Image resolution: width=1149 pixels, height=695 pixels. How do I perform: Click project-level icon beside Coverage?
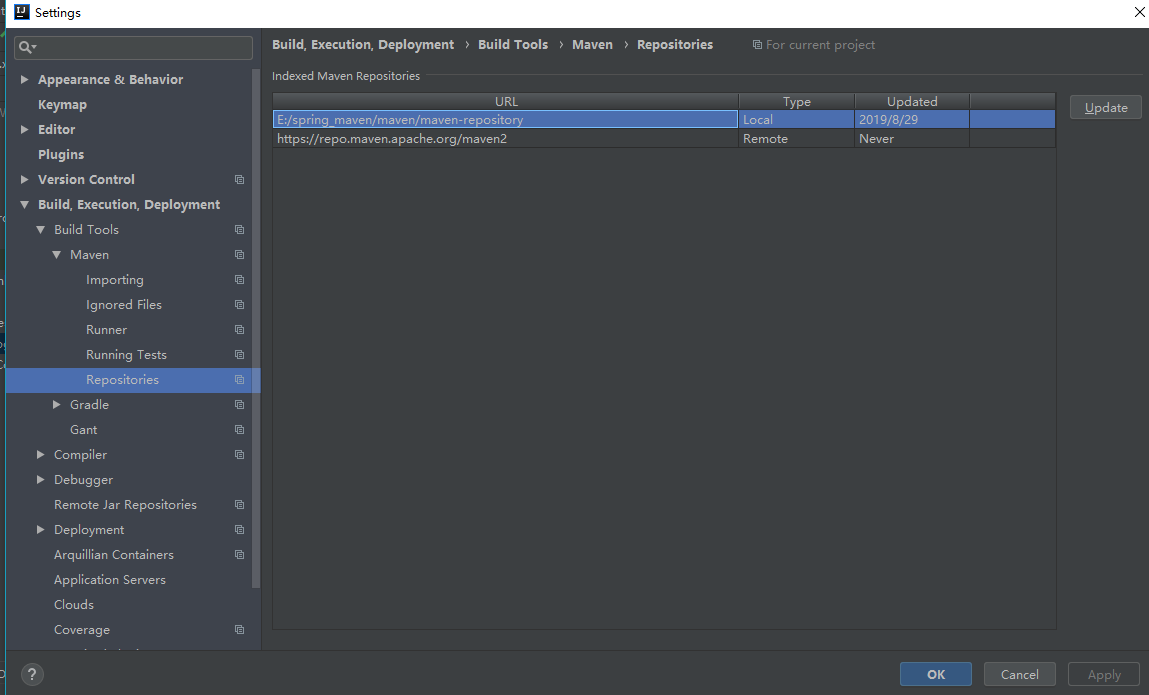(239, 630)
